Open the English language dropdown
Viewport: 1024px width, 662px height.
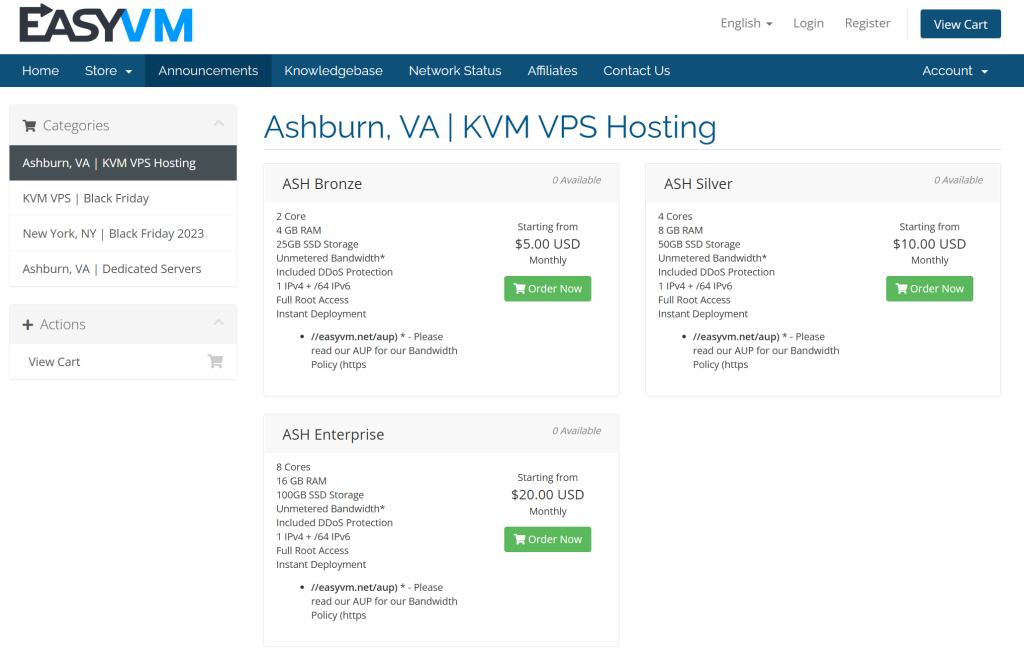coord(746,23)
